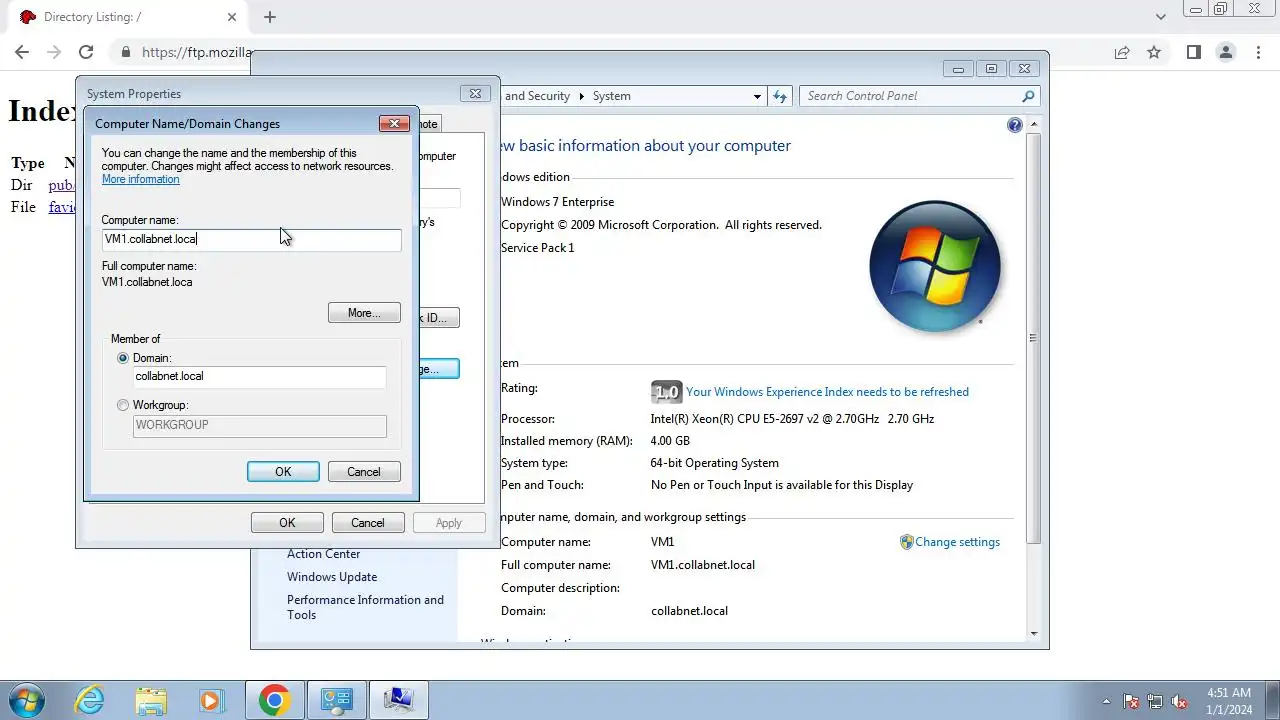
Task: Close the System Properties window
Action: (476, 93)
